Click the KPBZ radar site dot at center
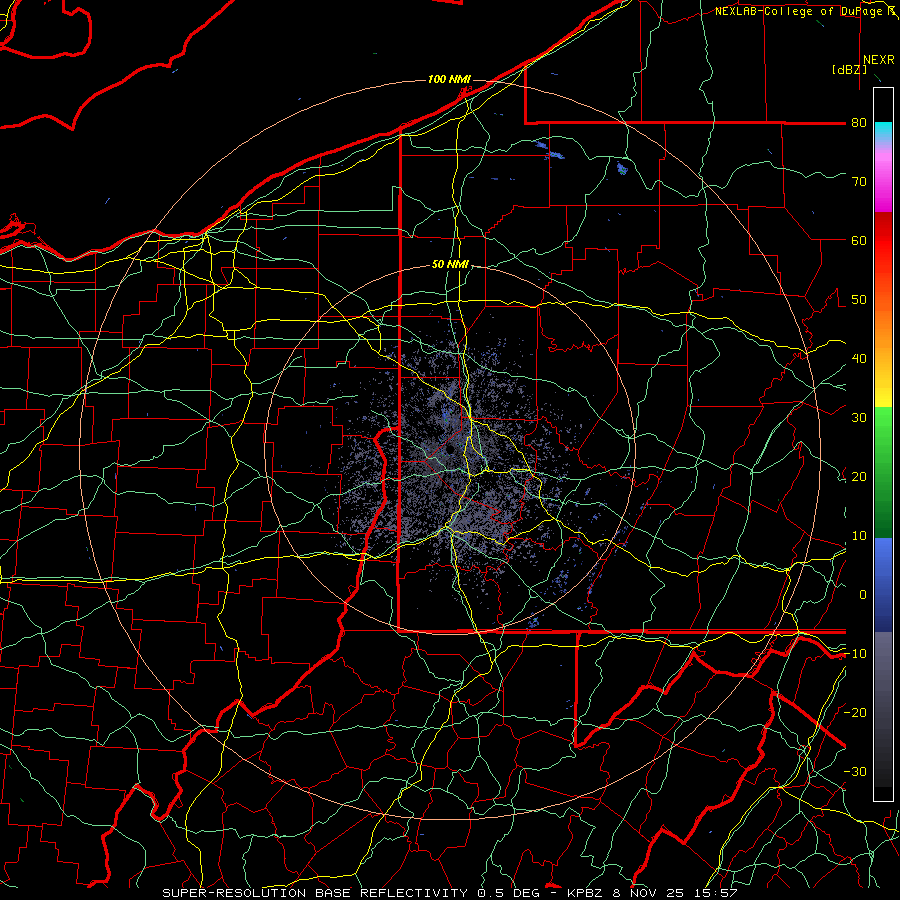900x900 pixels. [451, 449]
